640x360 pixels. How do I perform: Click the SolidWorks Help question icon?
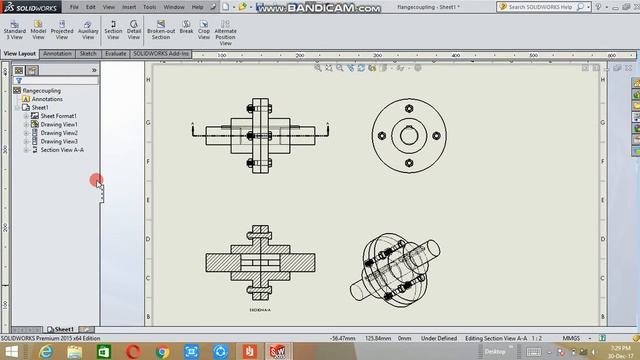(598, 7)
